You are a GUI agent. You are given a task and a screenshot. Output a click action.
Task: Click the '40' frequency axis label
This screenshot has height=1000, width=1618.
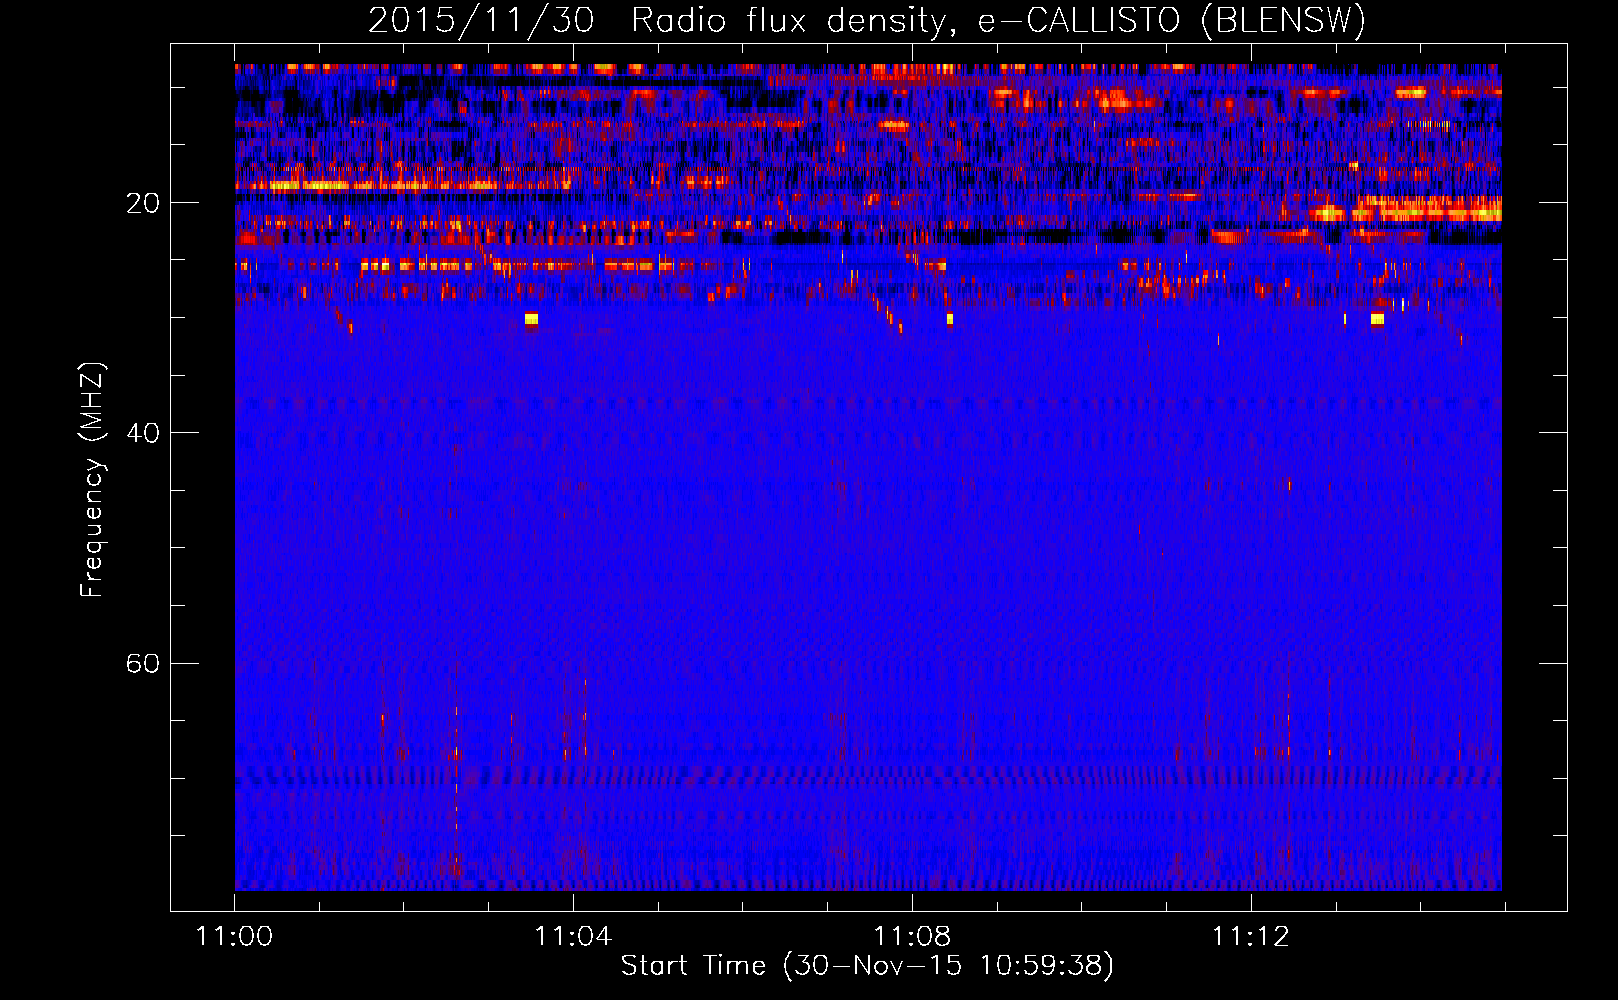(x=143, y=434)
